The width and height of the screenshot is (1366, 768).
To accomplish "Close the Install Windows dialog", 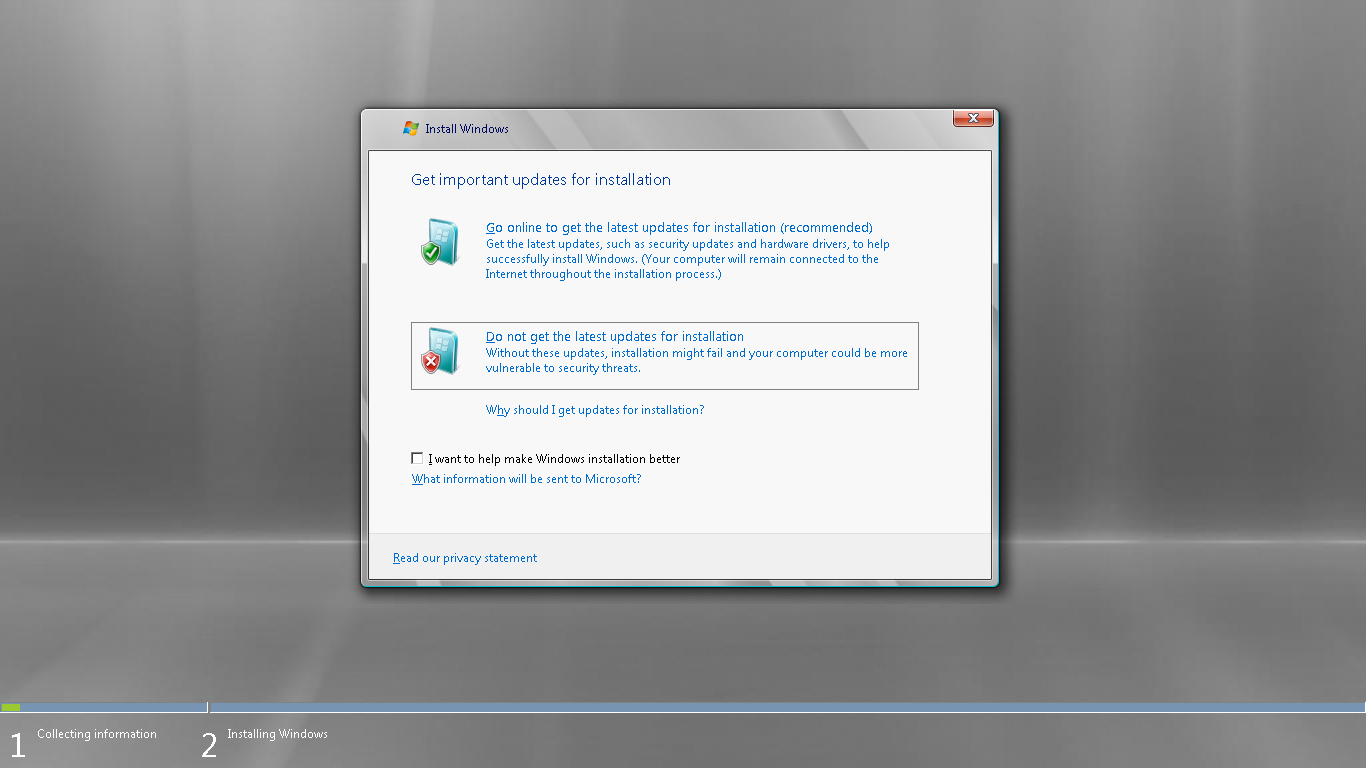I will tap(973, 119).
